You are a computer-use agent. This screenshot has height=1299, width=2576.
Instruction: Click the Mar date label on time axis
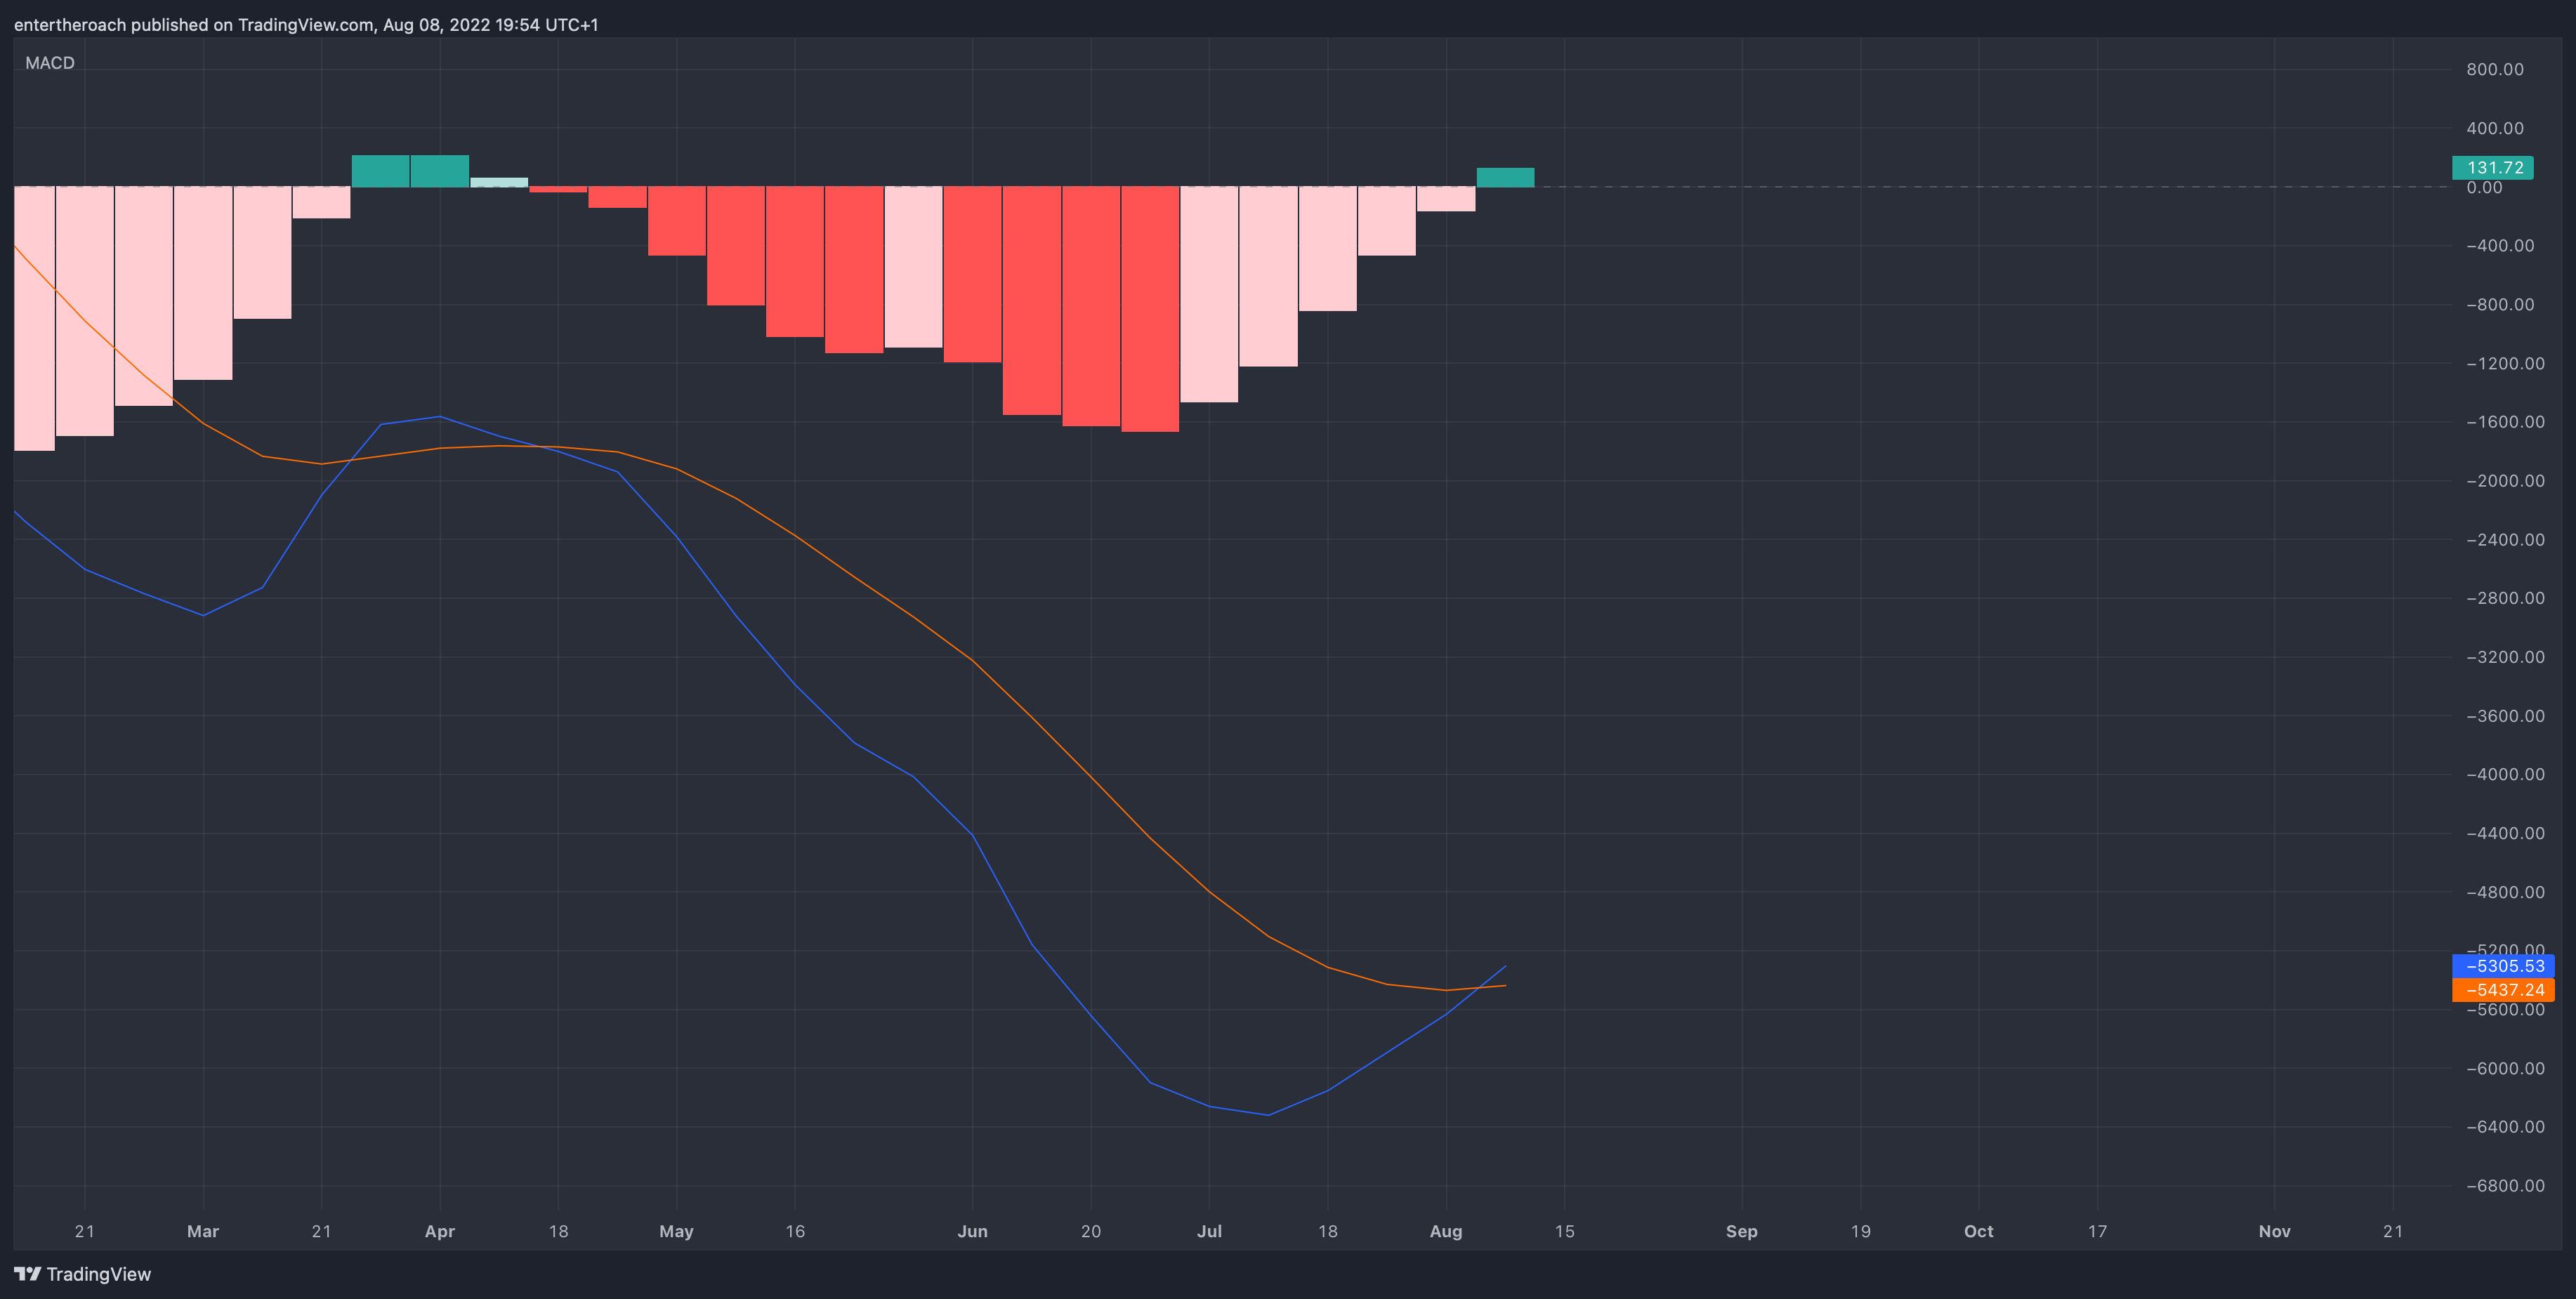coord(203,1231)
